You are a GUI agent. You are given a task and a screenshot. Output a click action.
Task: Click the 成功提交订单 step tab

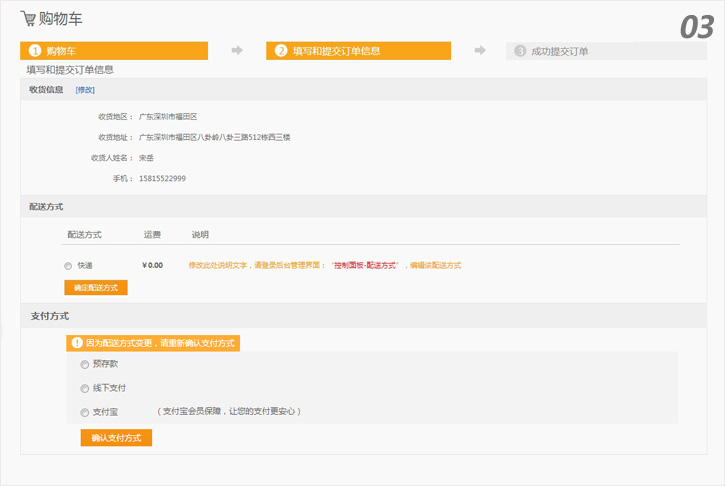click(566, 51)
